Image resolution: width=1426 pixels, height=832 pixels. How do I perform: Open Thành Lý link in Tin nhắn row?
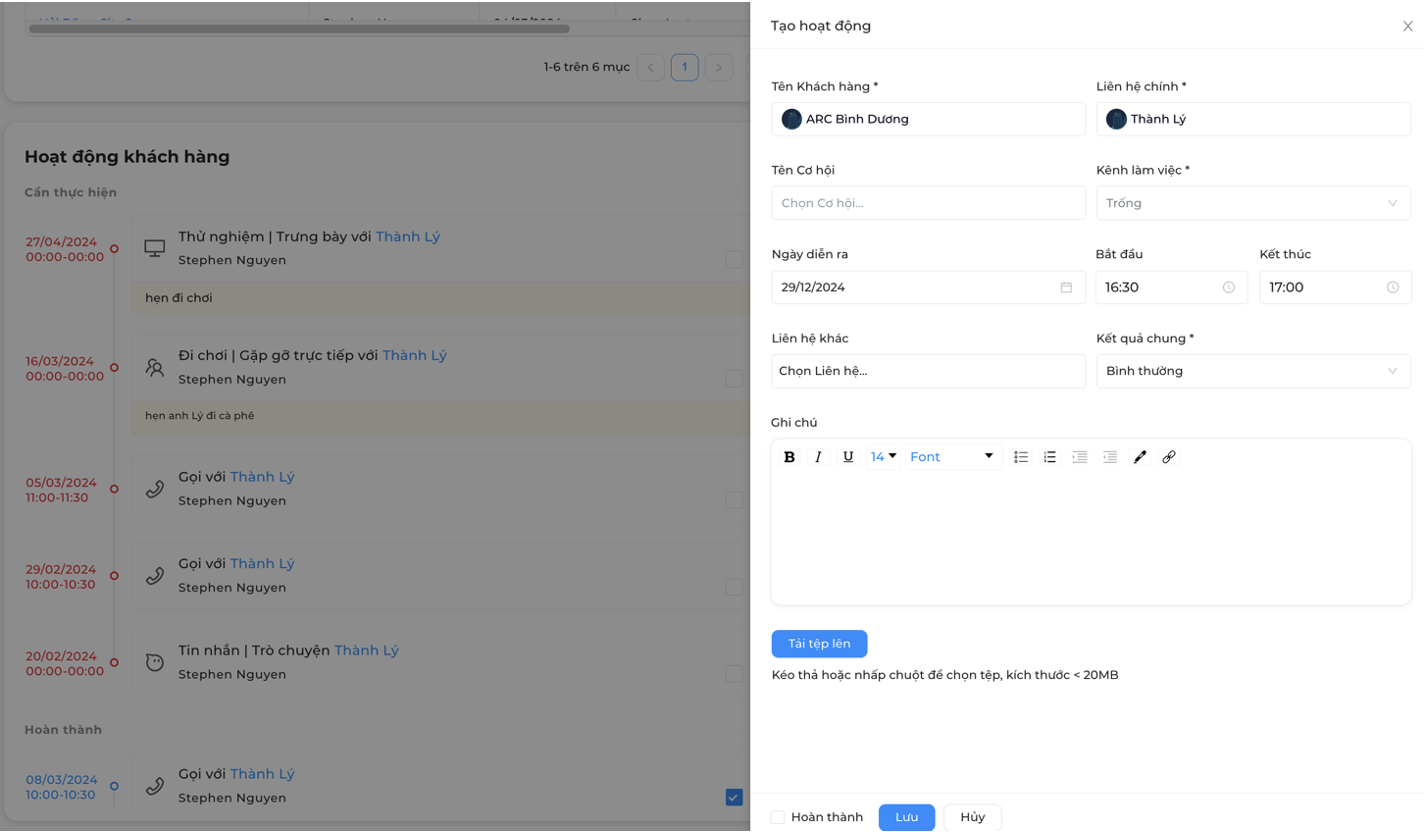367,650
